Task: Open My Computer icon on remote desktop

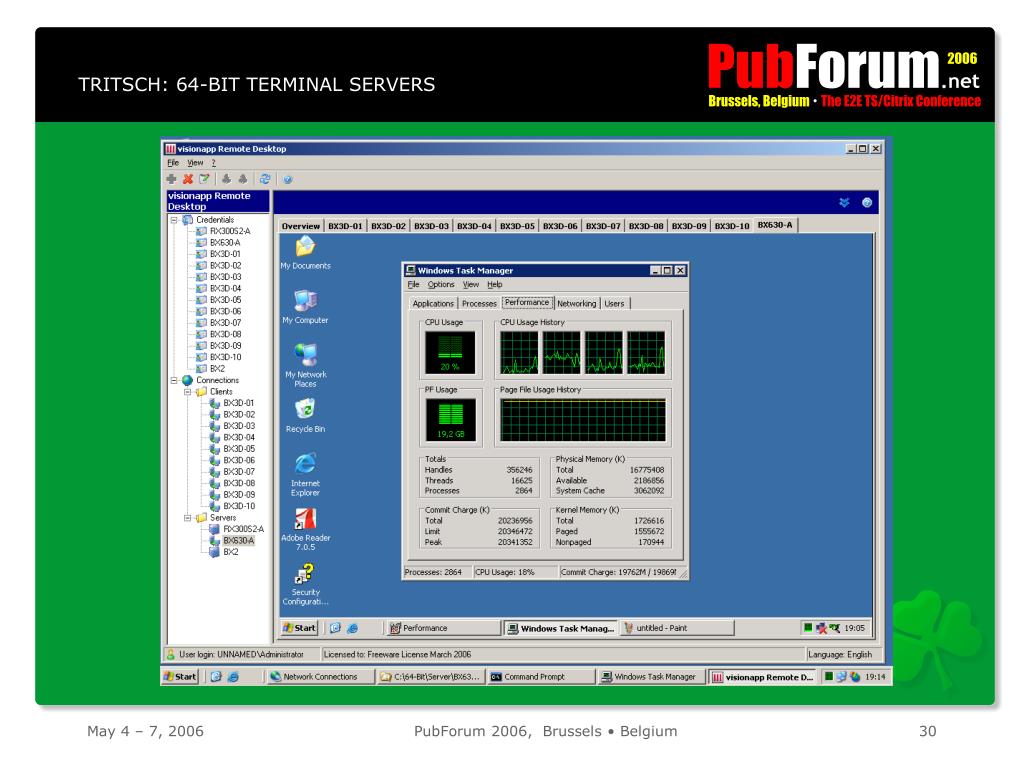Action: [x=305, y=307]
